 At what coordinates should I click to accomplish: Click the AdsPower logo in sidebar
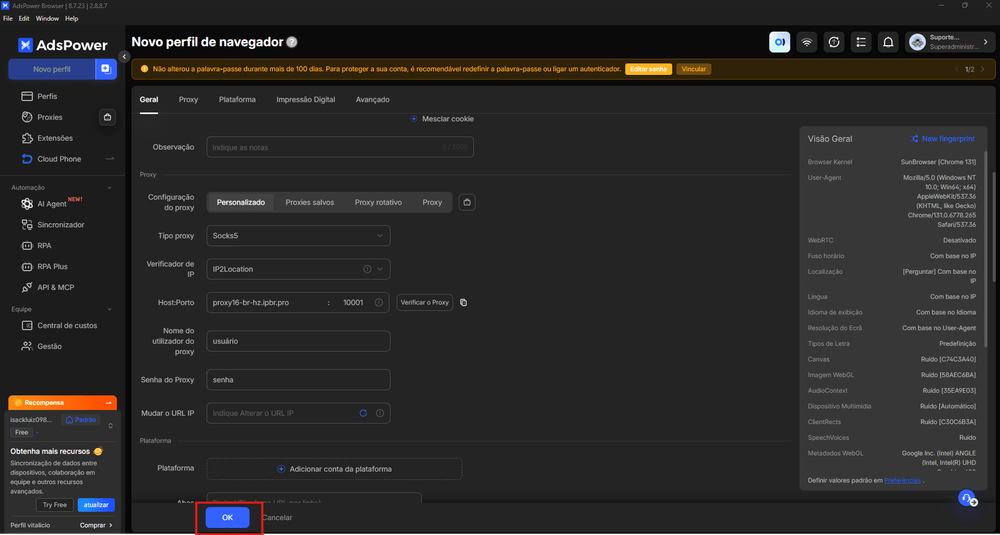coord(62,45)
